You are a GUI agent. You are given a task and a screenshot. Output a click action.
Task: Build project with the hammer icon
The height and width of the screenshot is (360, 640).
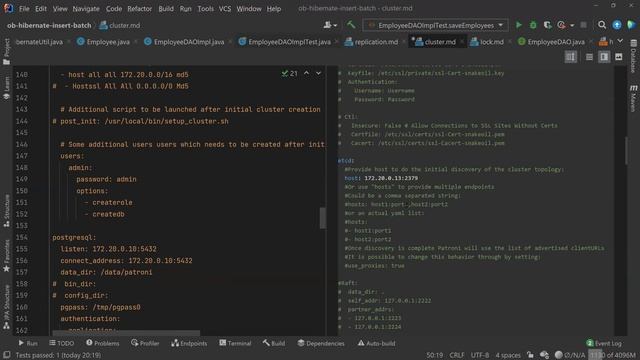[x=351, y=25]
